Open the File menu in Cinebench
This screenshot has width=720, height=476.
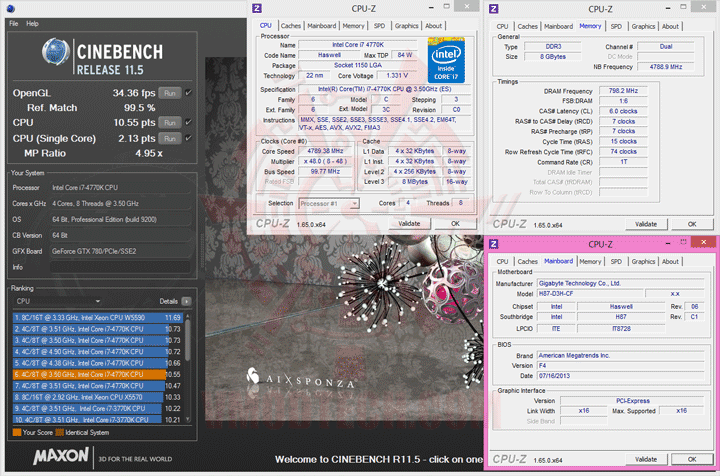coord(14,23)
